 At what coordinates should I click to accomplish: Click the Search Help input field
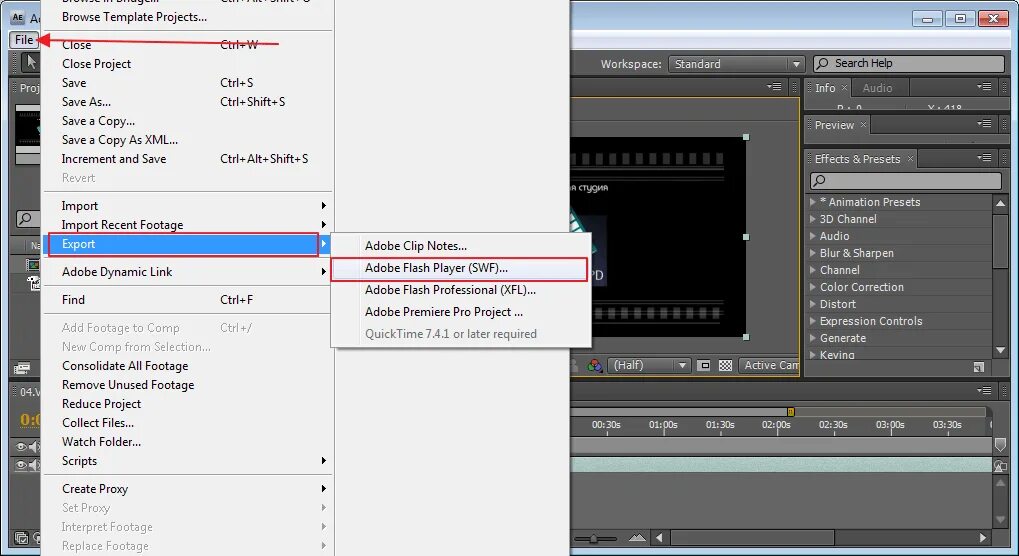coord(909,64)
